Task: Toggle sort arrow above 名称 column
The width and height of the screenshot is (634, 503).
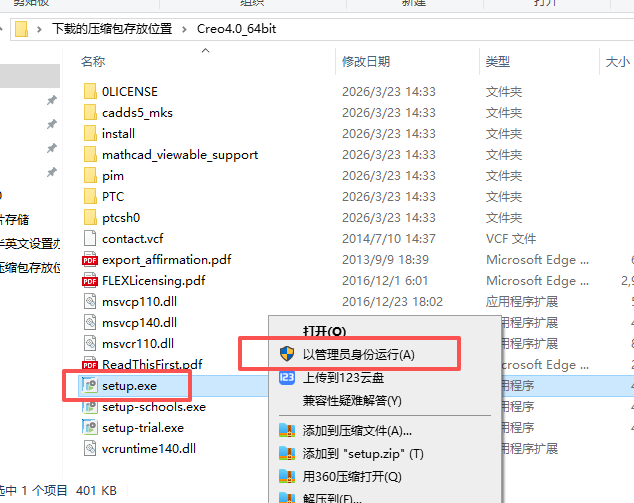Action: pos(205,51)
